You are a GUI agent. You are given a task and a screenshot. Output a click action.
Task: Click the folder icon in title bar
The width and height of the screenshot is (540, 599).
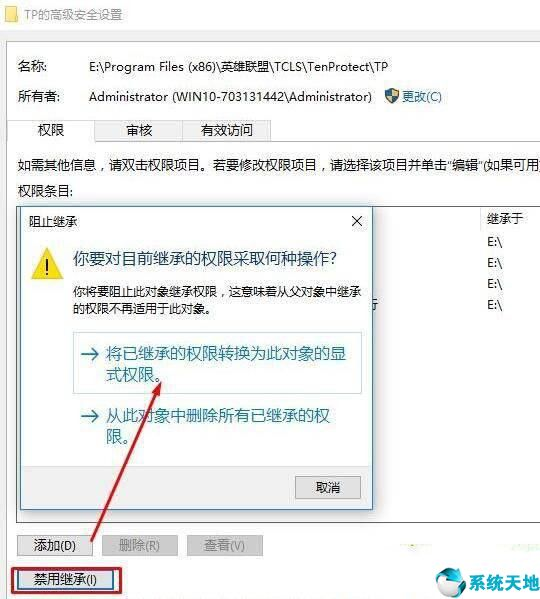[11, 15]
